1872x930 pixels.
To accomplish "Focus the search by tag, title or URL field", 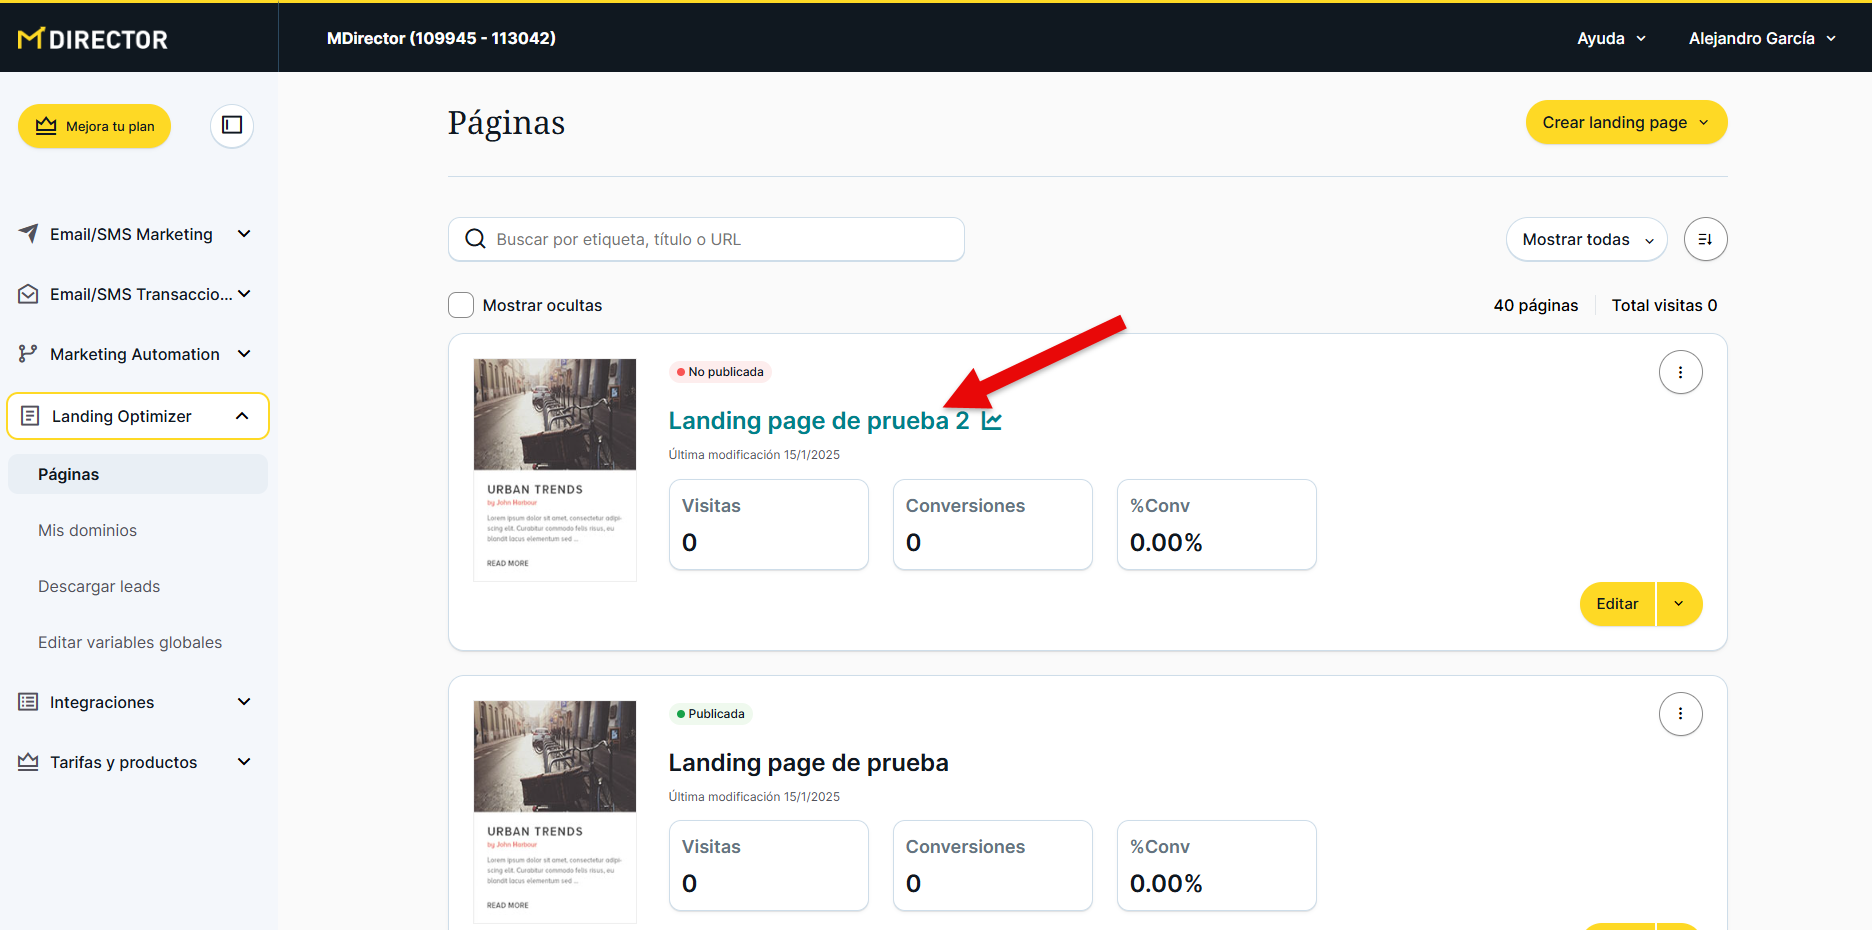I will [720, 239].
